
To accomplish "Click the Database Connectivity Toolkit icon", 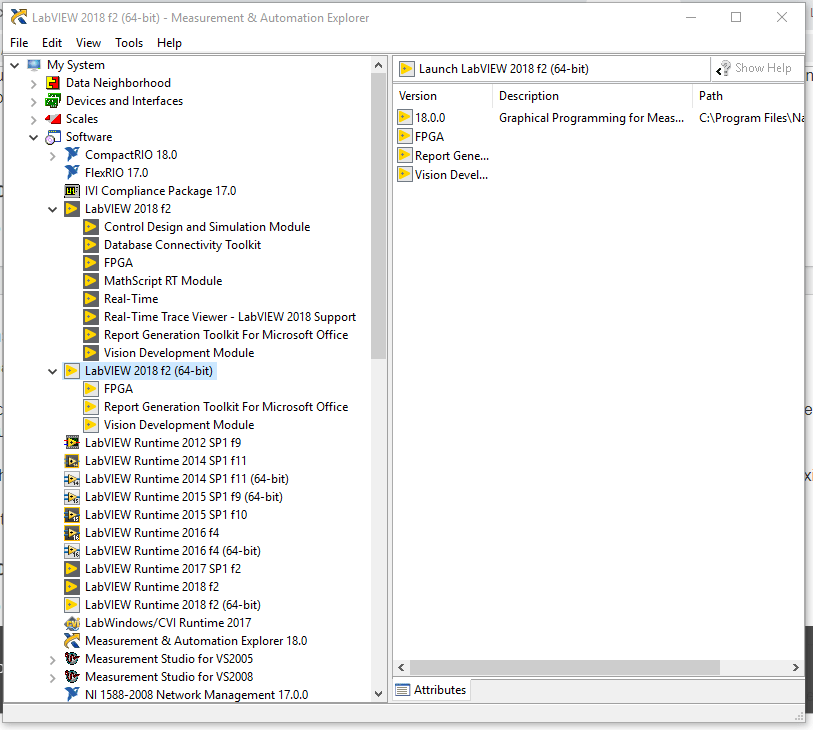I will [91, 245].
